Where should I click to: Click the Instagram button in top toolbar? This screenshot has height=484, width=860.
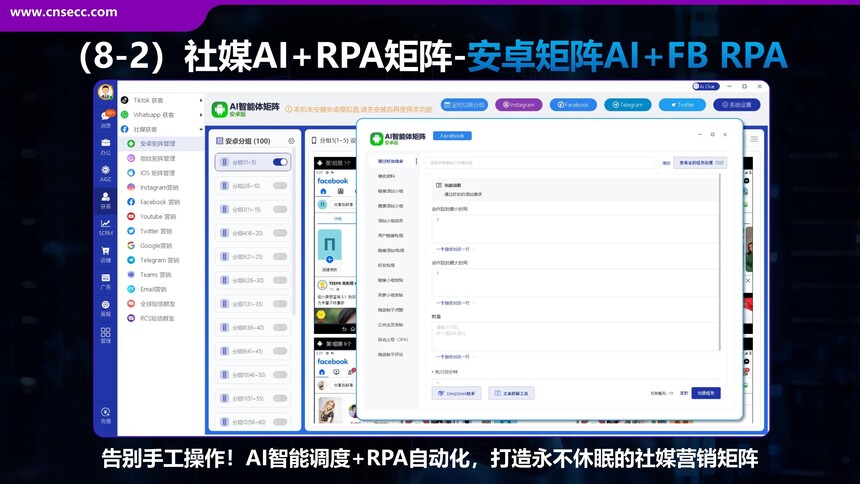pos(518,104)
